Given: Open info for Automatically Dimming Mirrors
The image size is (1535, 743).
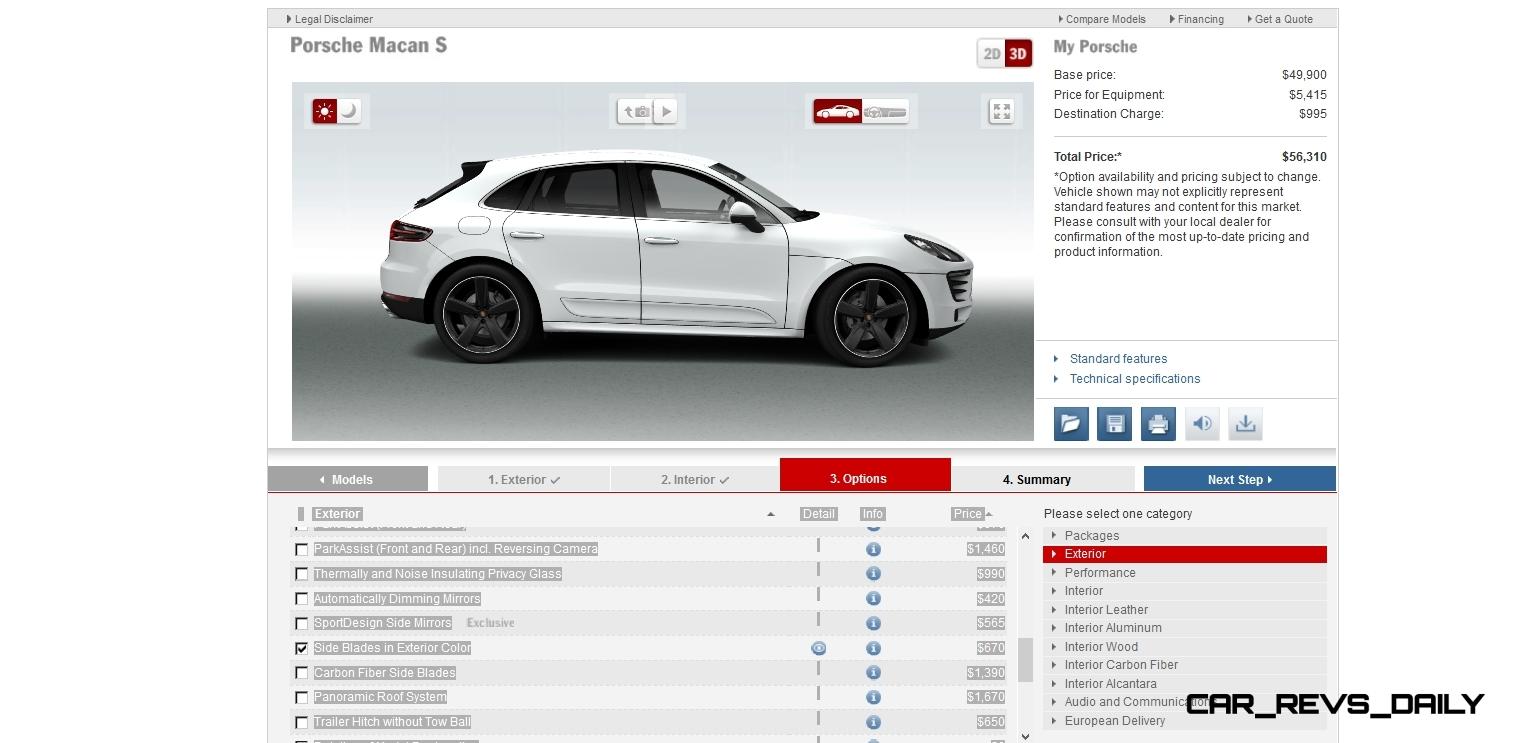Looking at the screenshot, I should [x=873, y=598].
